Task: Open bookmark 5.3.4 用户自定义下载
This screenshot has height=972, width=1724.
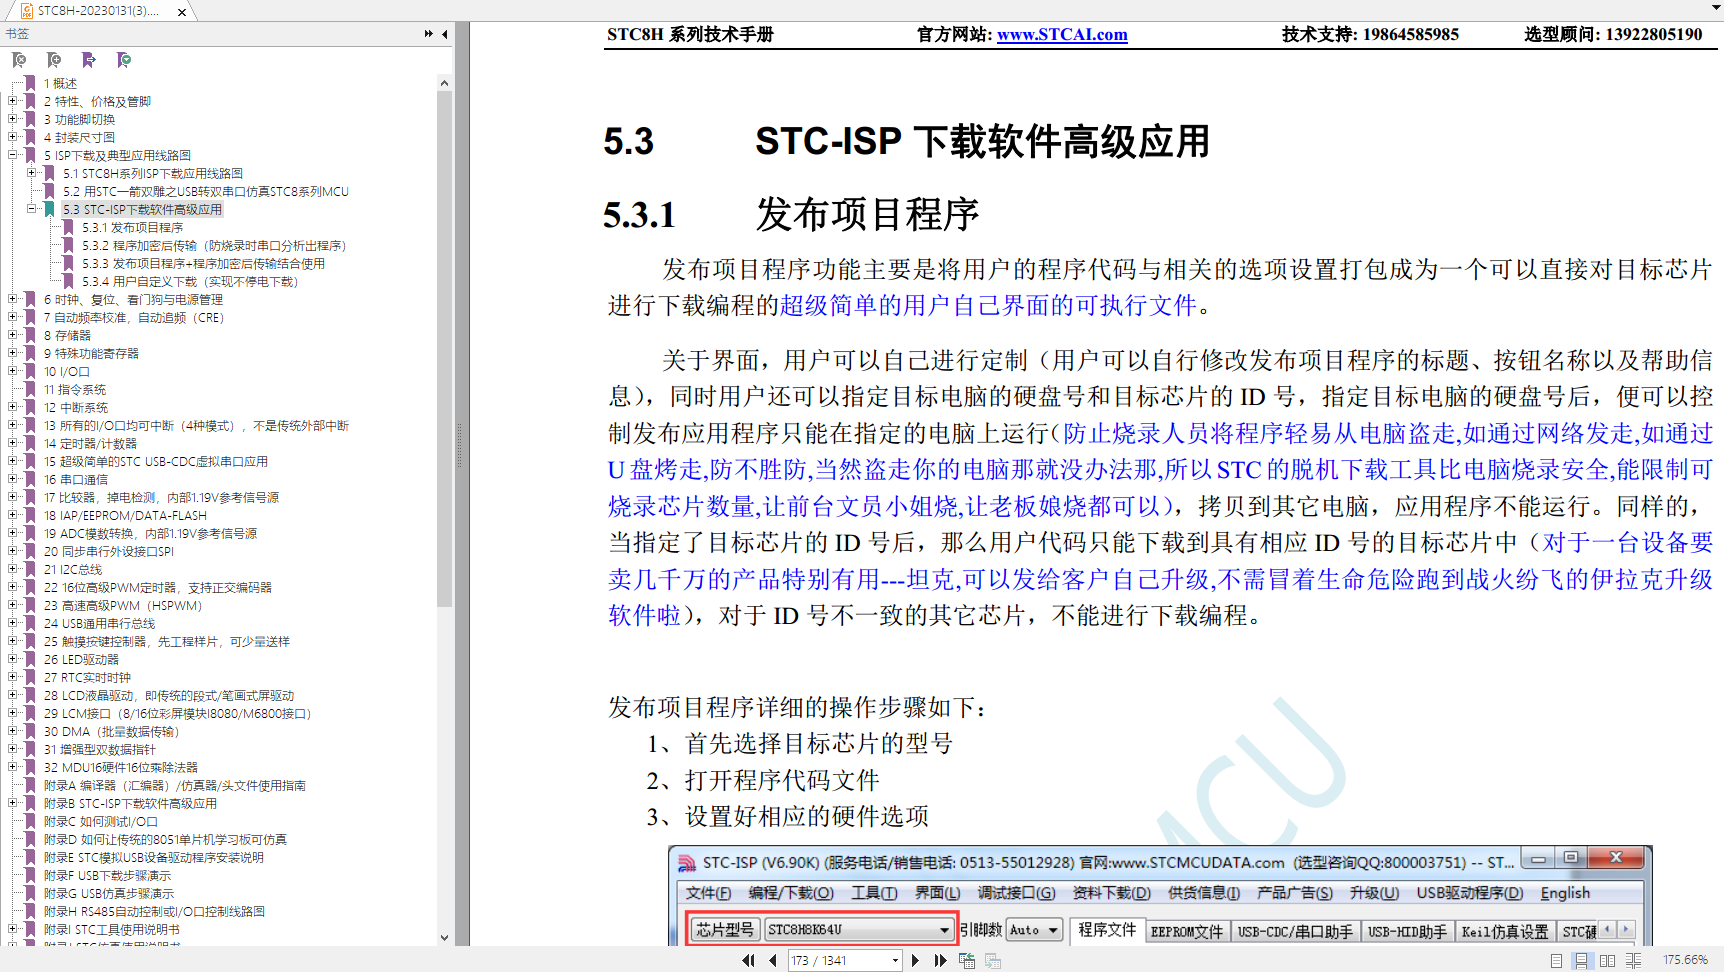Action: click(x=190, y=281)
